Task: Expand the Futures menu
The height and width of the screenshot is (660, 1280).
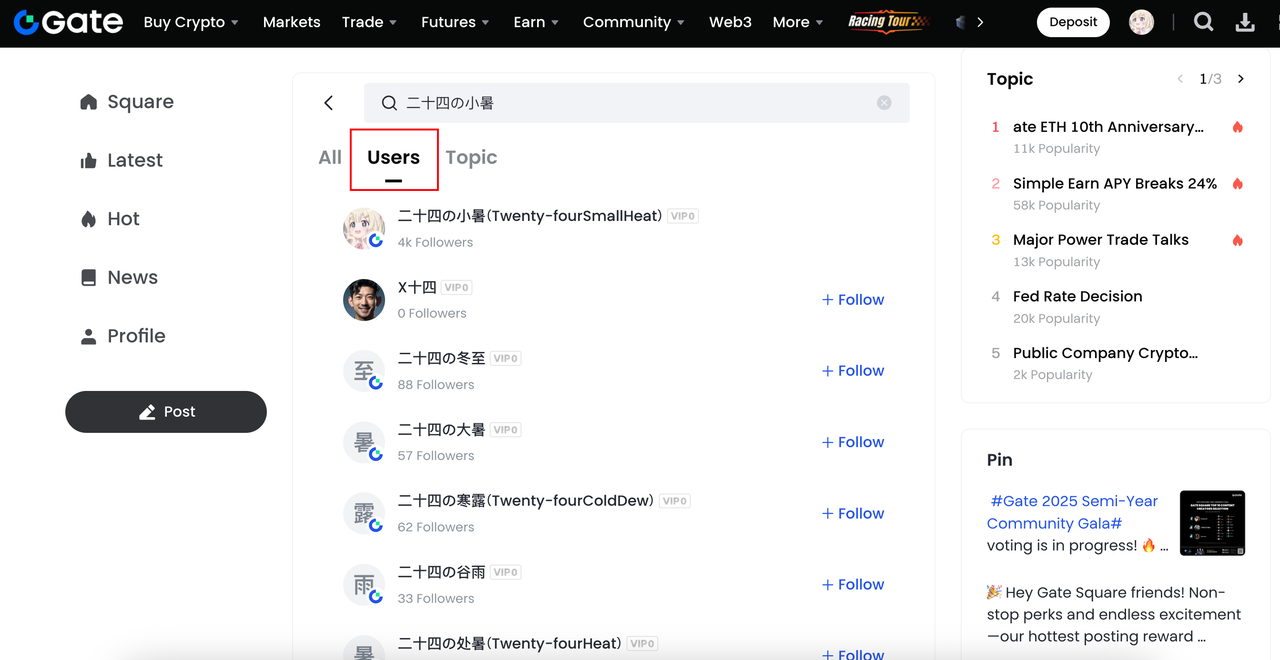Action: (x=455, y=22)
